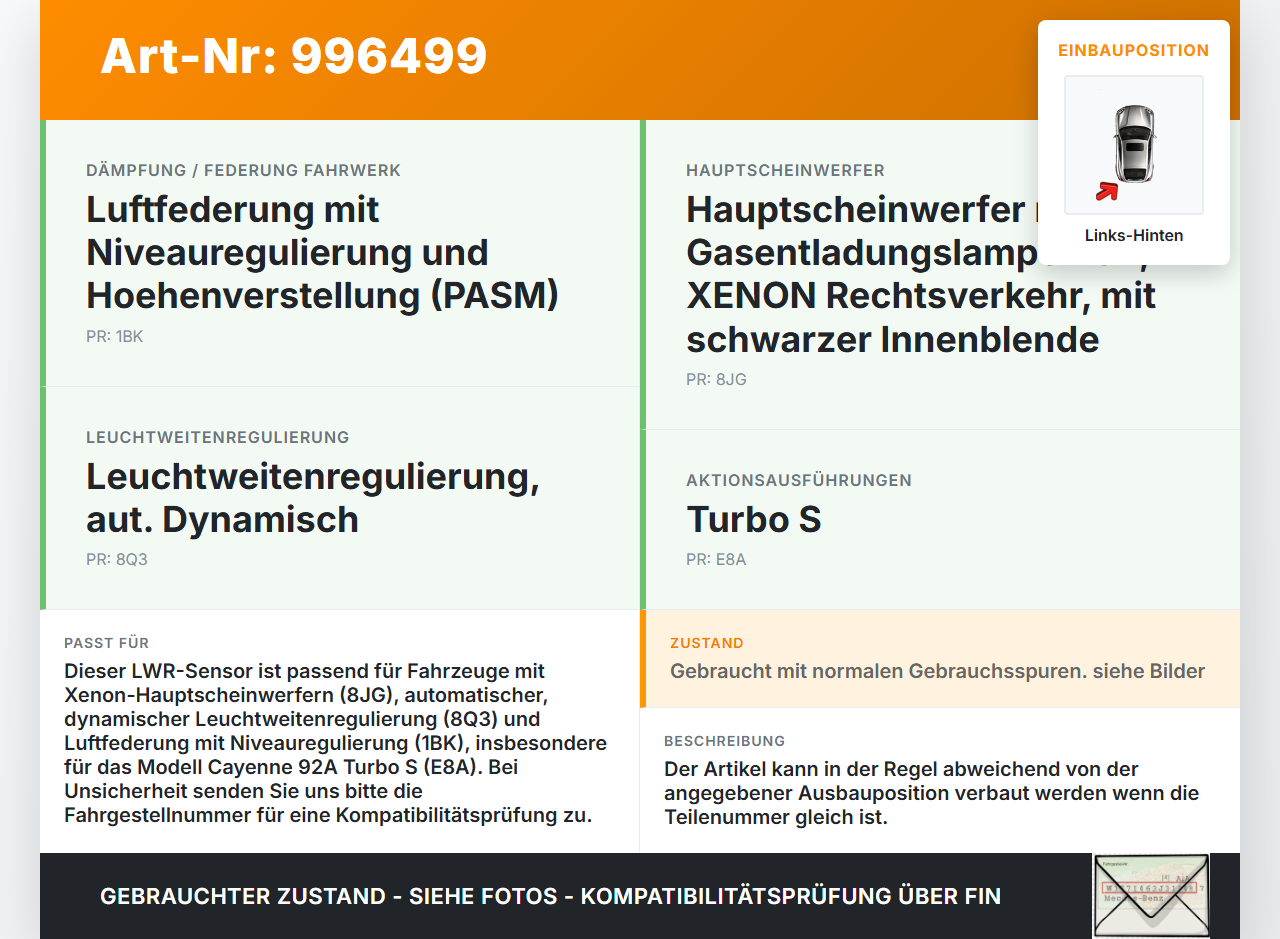
Task: Click the Links-Hinten caption
Action: point(1134,236)
